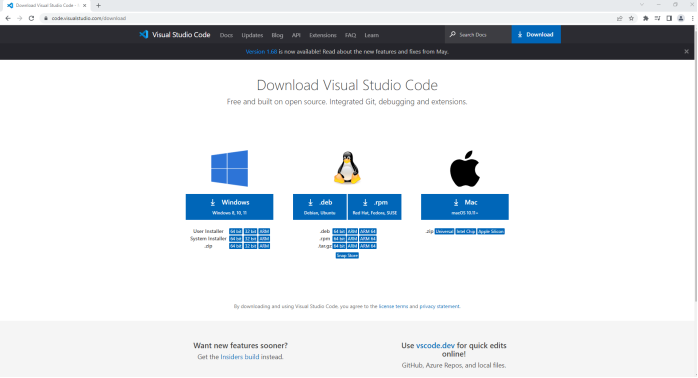
Task: Select Linux .deb ARM
Action: (x=352, y=232)
